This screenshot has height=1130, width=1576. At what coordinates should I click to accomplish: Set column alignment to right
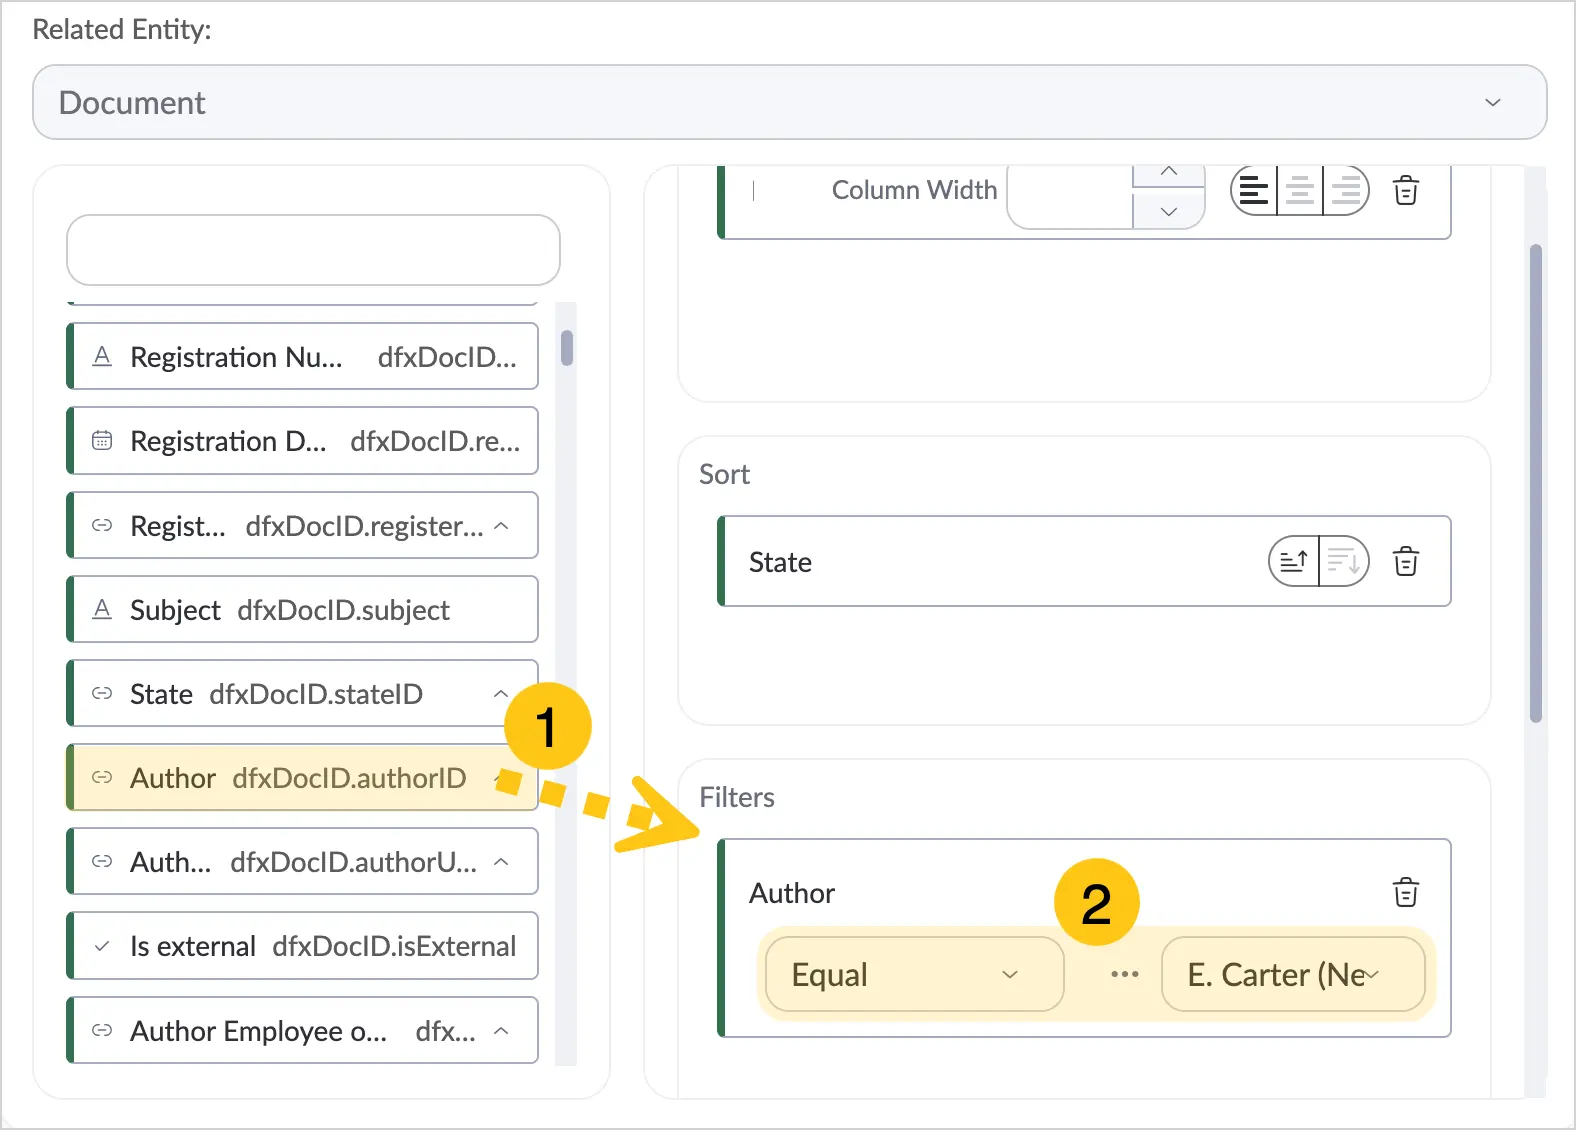tap(1346, 190)
